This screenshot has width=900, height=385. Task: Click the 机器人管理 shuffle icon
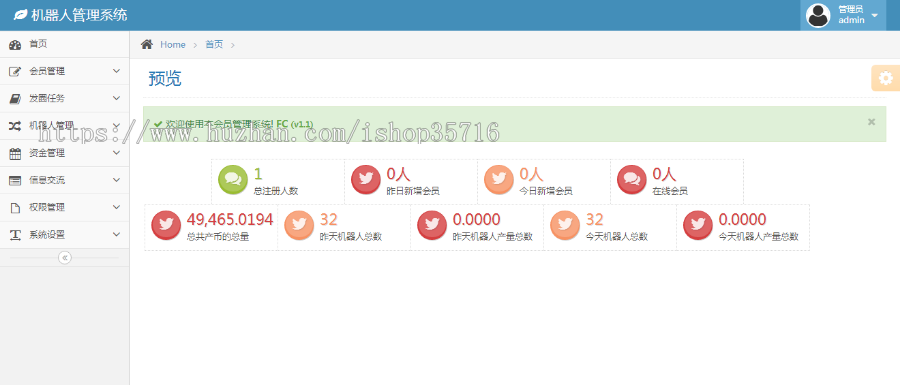pos(15,126)
